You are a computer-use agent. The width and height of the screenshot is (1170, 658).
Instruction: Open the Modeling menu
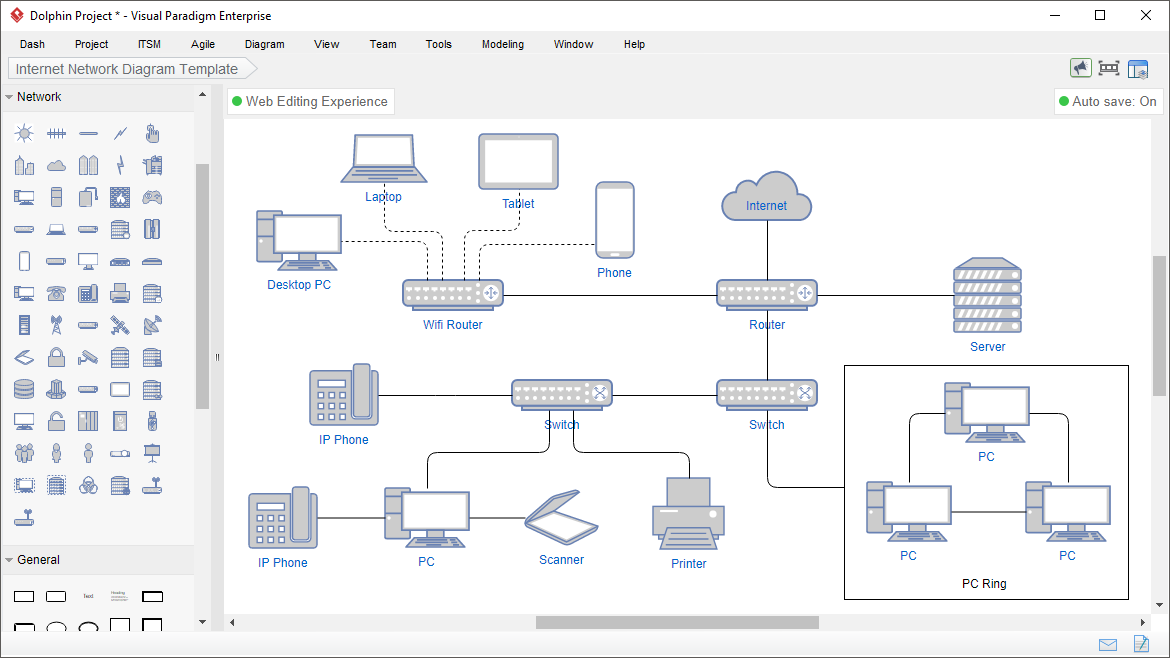[x=502, y=44]
